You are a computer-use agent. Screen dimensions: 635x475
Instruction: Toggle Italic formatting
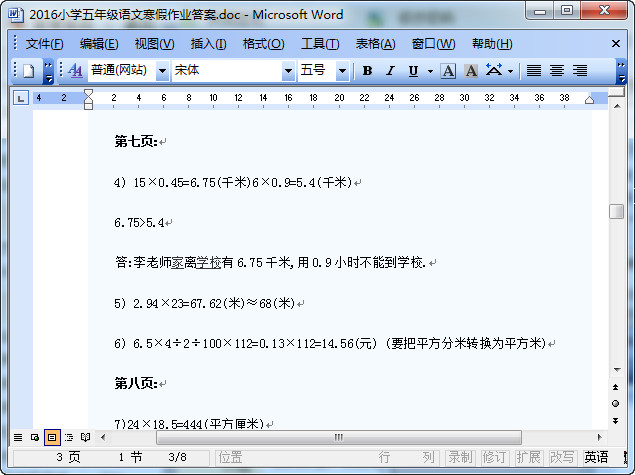(x=389, y=71)
